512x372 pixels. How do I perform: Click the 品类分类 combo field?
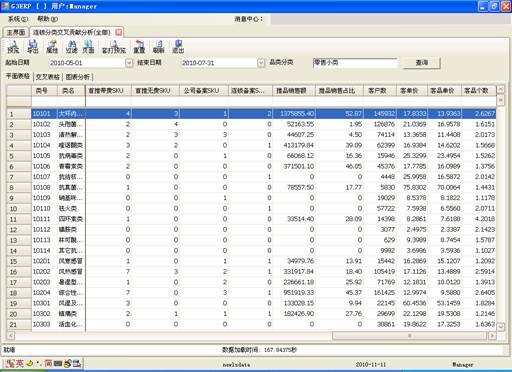point(355,63)
